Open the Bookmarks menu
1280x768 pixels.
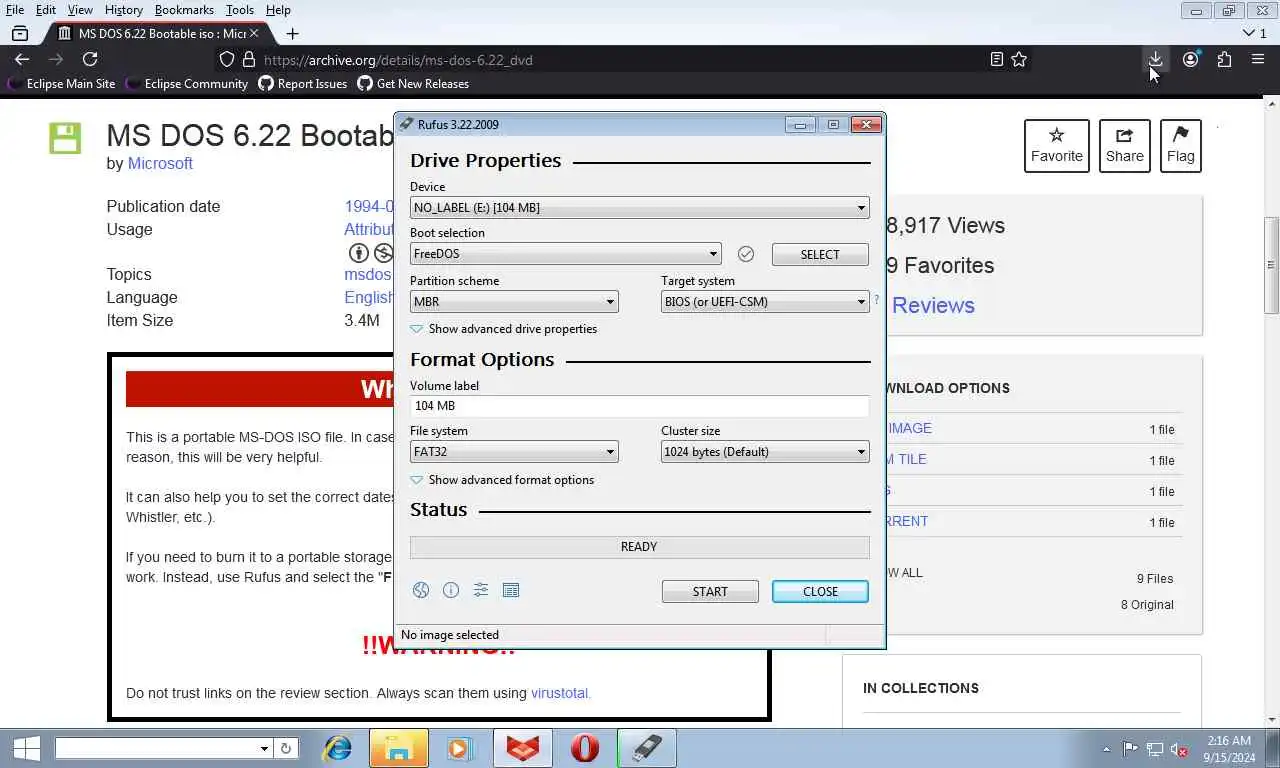tap(184, 10)
